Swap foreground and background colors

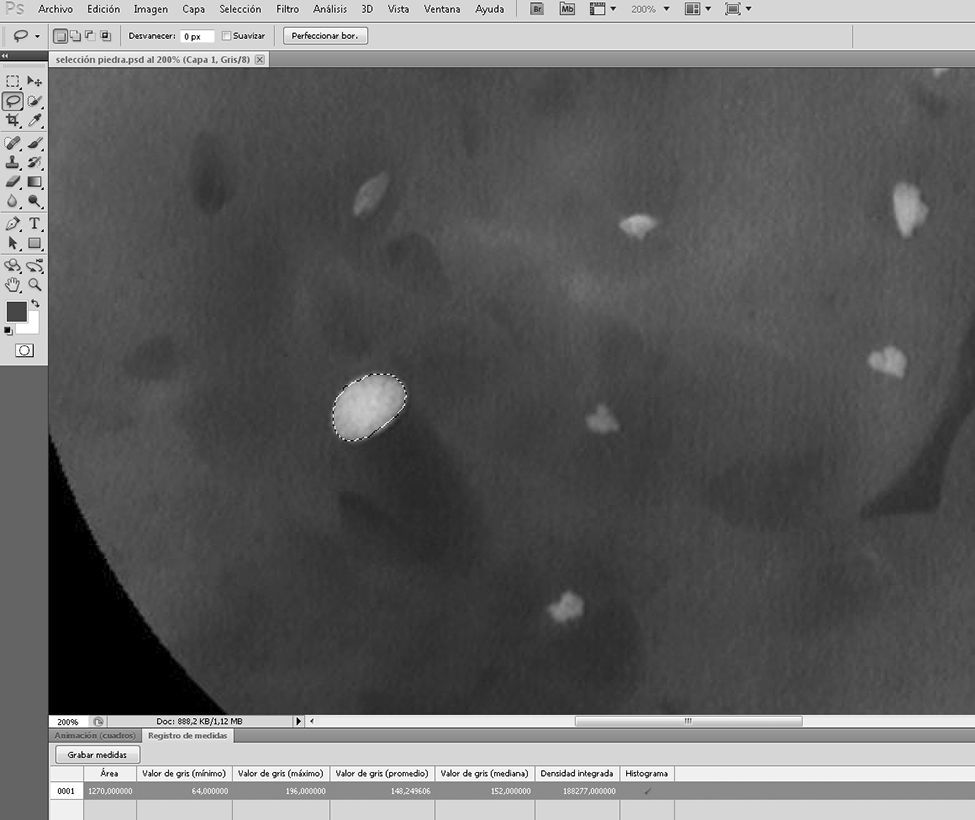click(36, 303)
